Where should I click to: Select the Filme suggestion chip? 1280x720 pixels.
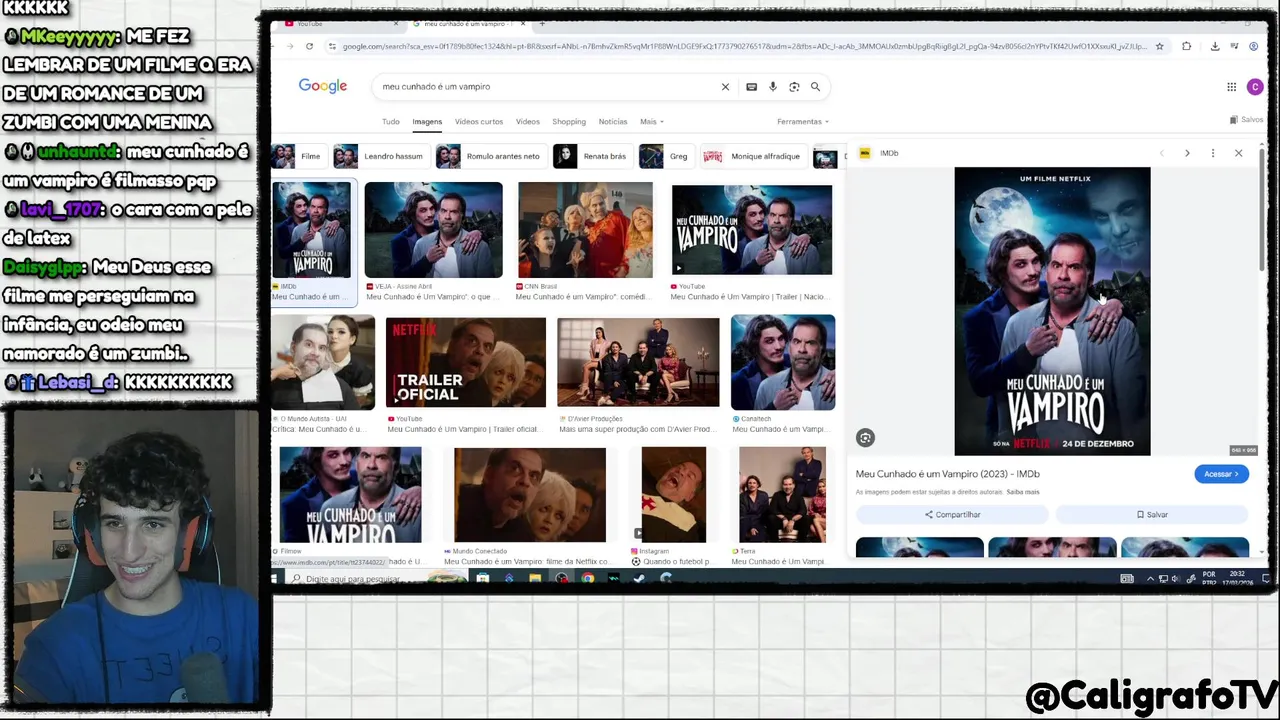pyautogui.click(x=298, y=156)
